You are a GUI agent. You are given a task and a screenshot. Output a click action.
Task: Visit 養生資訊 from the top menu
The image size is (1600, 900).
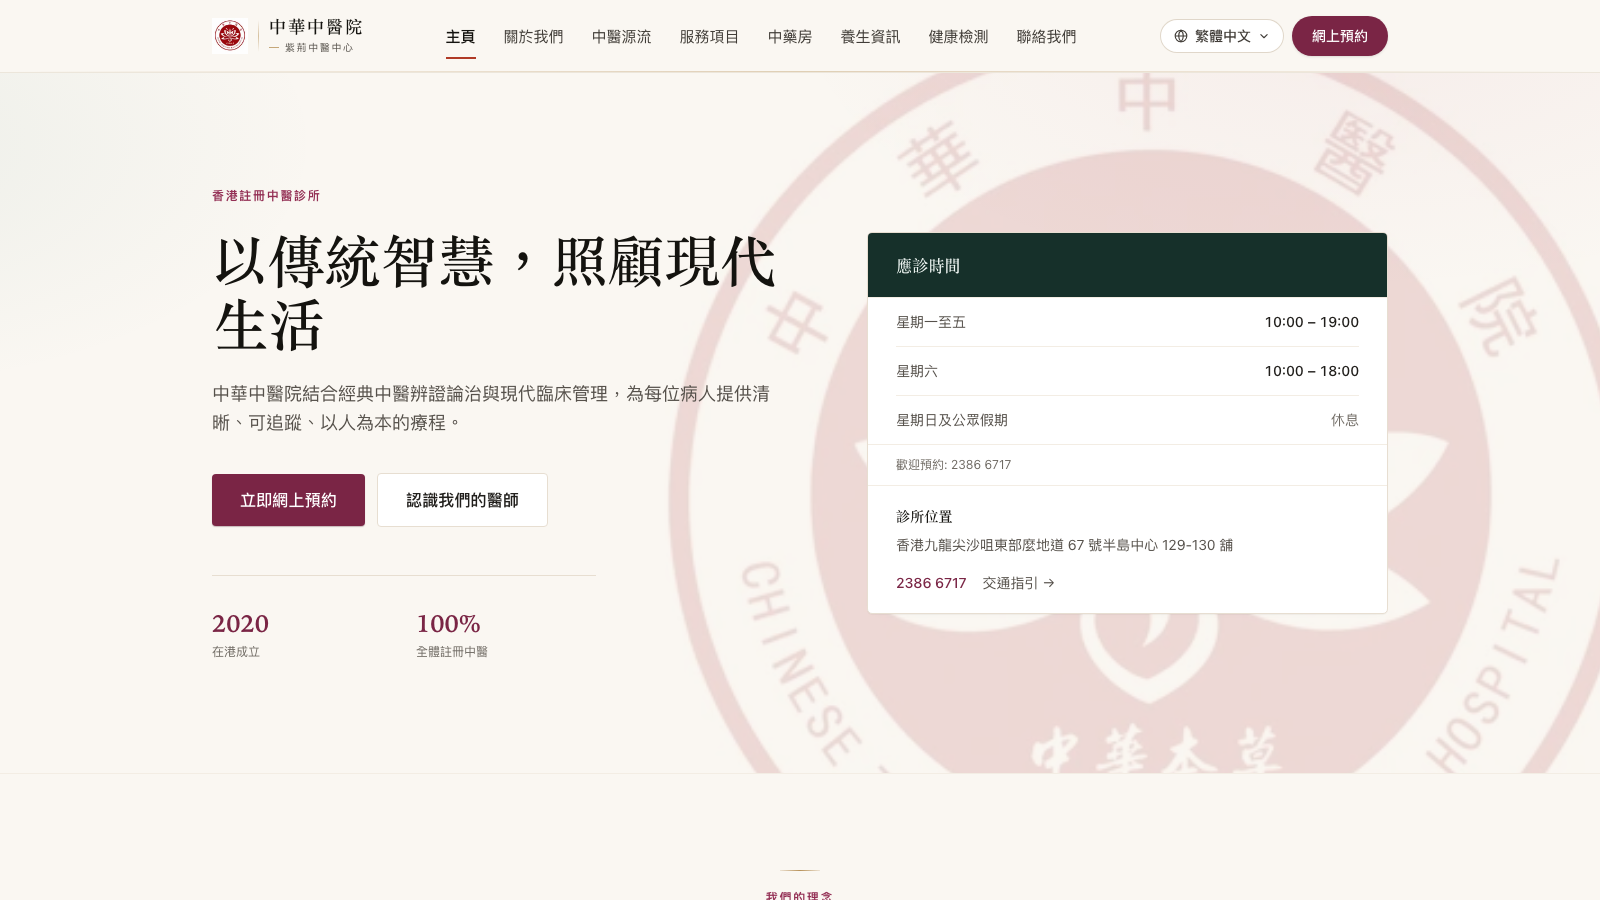pyautogui.click(x=871, y=37)
